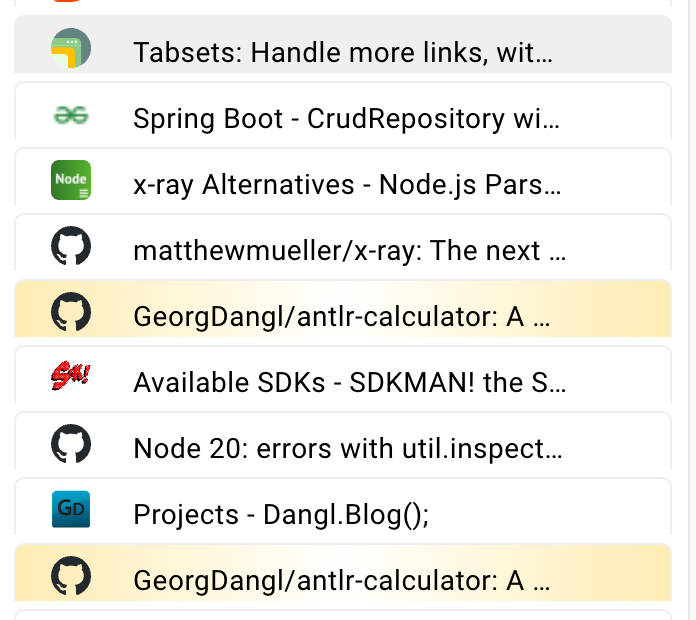
Task: Click the blue GD Dangl.Blog icon
Action: tap(71, 509)
